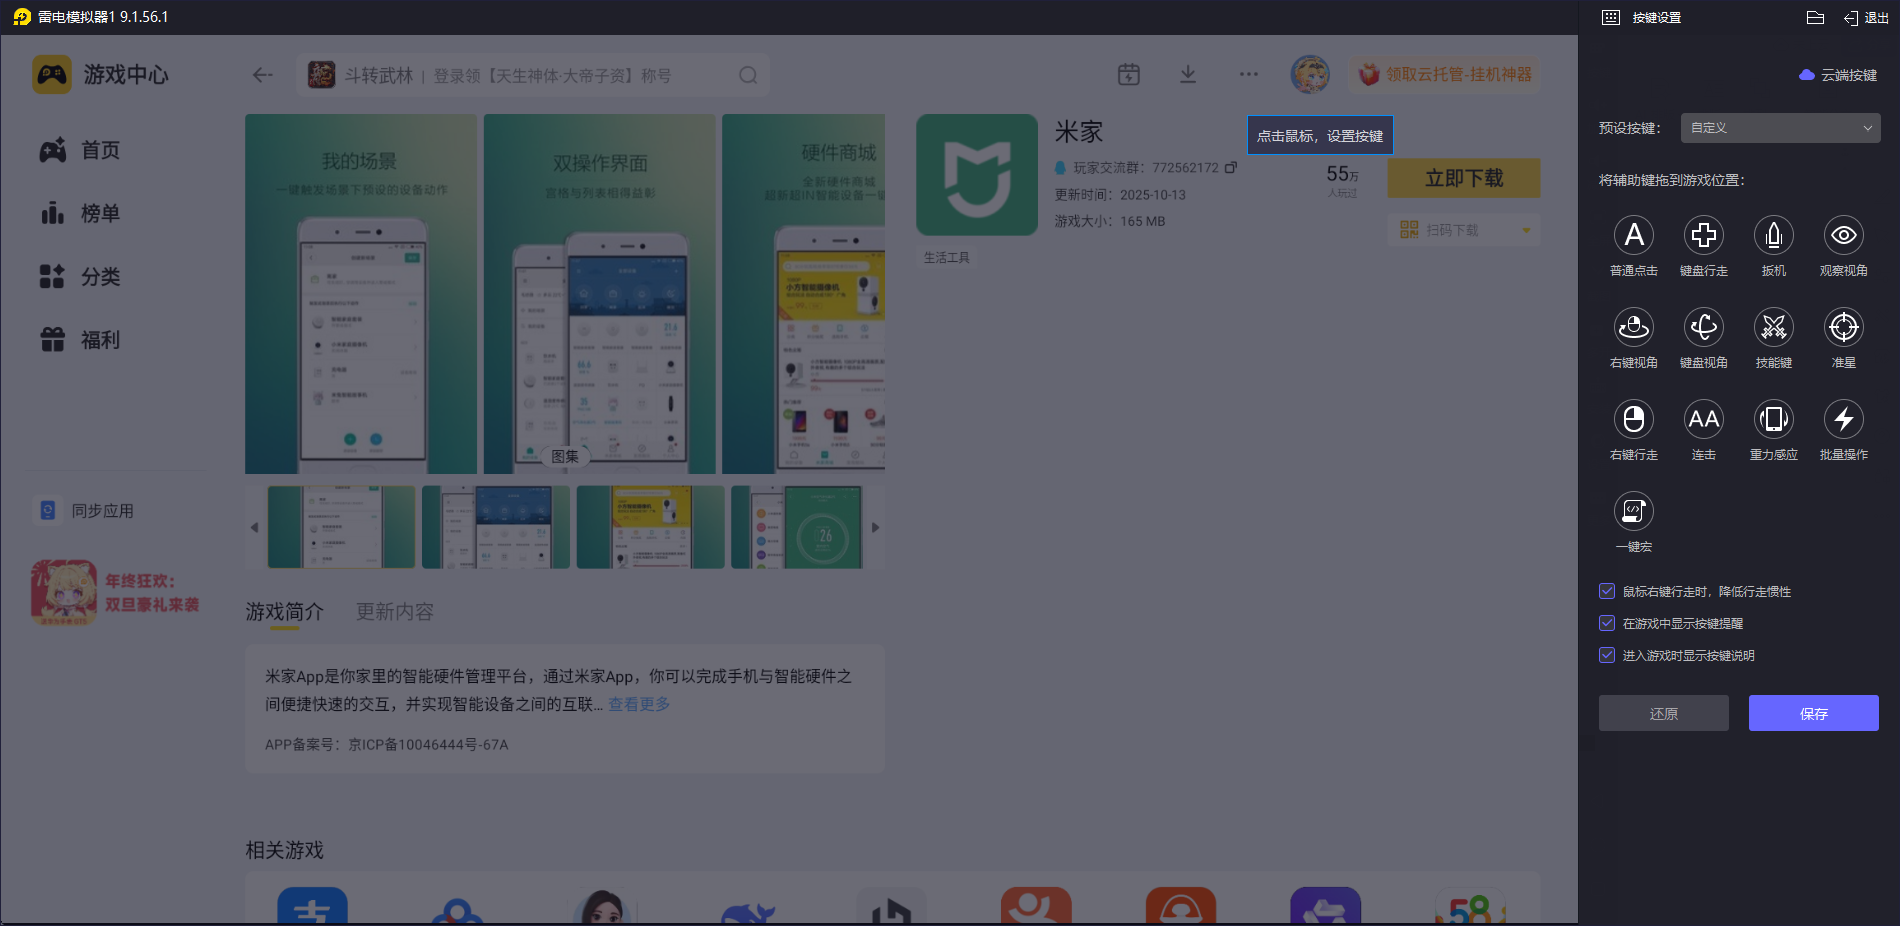Image resolution: width=1900 pixels, height=926 pixels.
Task: Select the 准星 crosshair icon
Action: point(1844,328)
